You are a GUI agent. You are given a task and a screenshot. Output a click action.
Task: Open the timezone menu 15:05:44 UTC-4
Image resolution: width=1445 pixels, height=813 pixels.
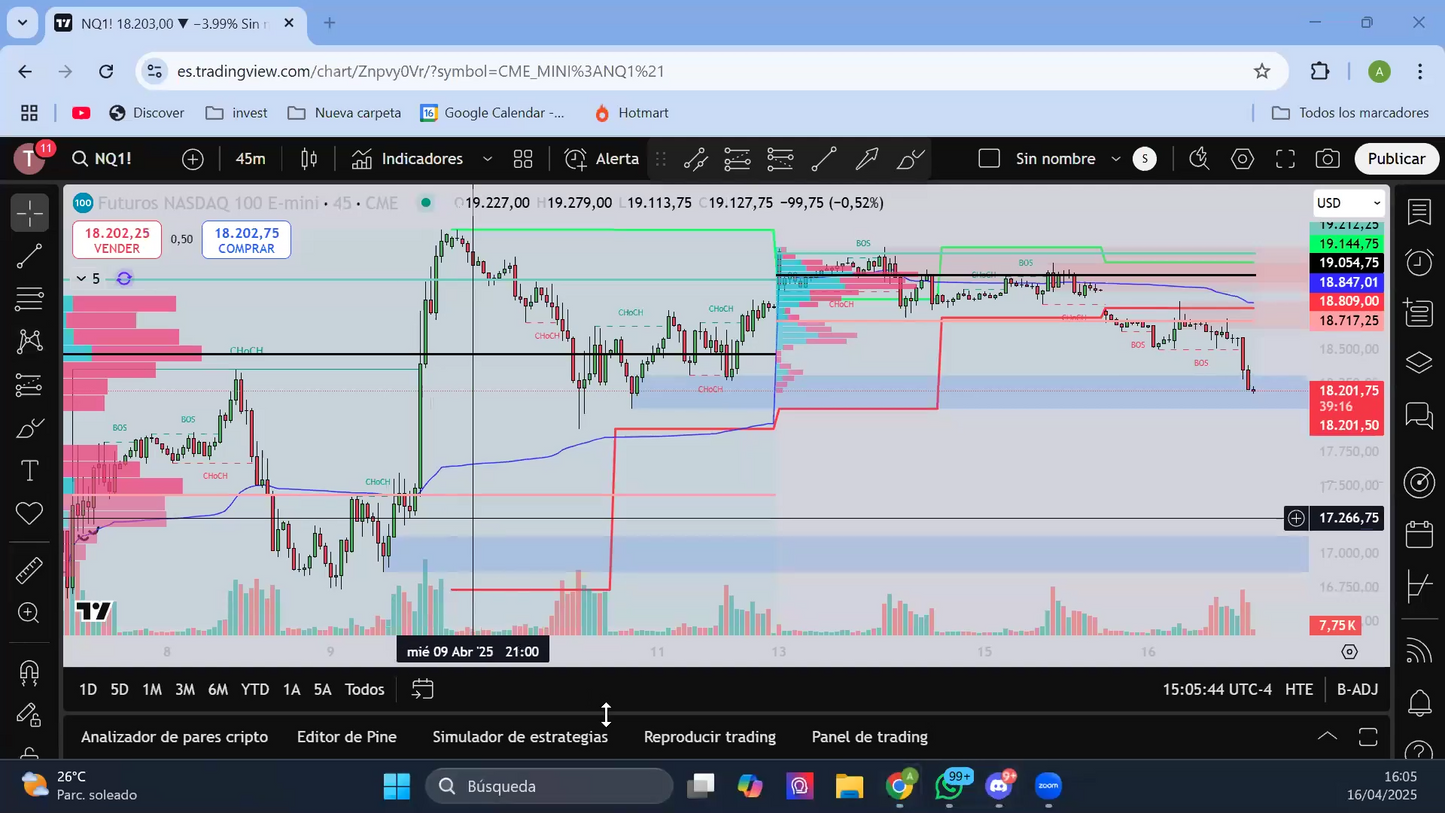point(1217,689)
